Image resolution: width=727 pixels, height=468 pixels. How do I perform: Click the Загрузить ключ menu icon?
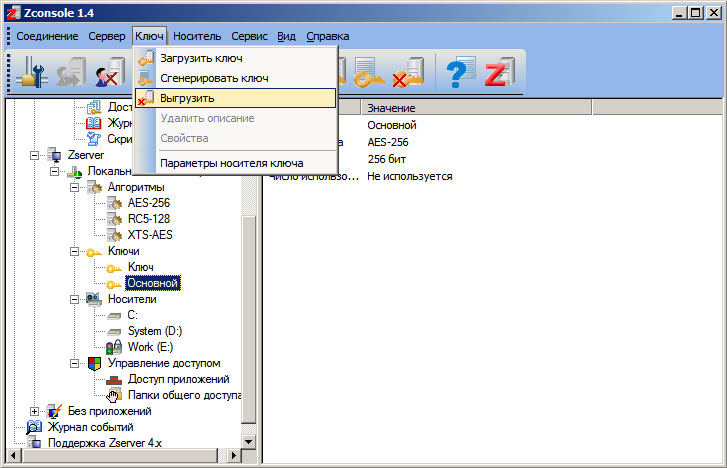click(146, 58)
